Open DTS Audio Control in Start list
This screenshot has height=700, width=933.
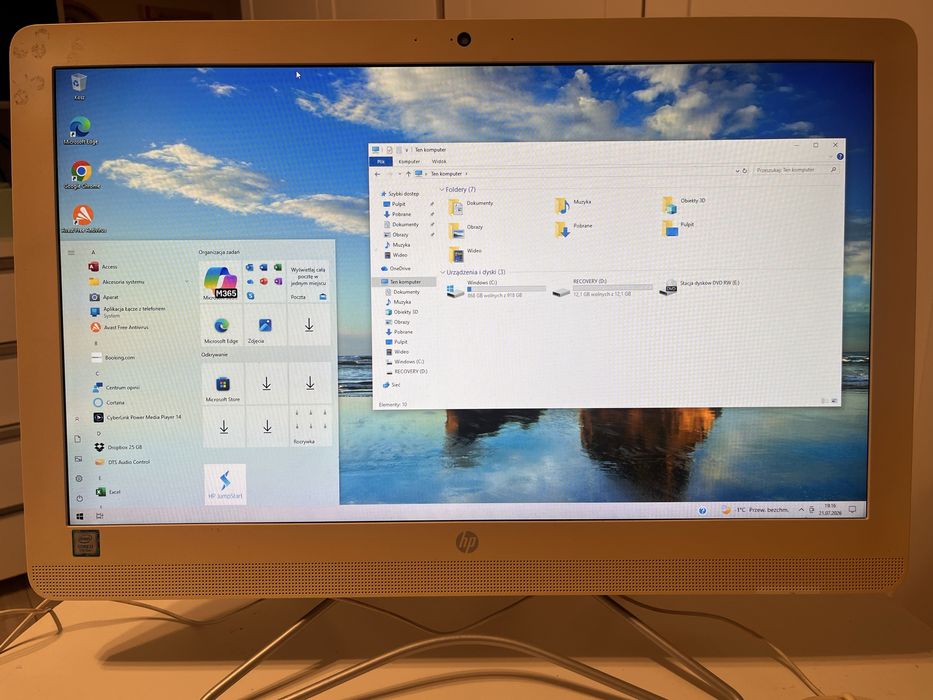[123, 462]
